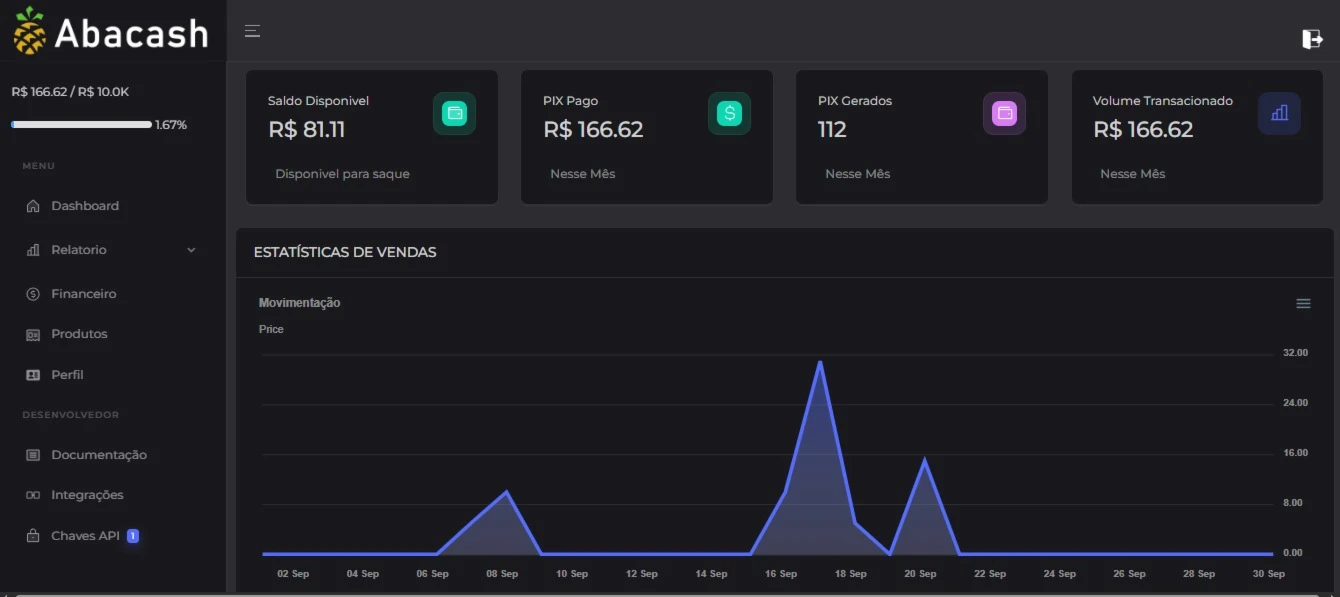The image size is (1340, 597).
Task: Click the 32.00 y-axis label
Action: click(1295, 353)
